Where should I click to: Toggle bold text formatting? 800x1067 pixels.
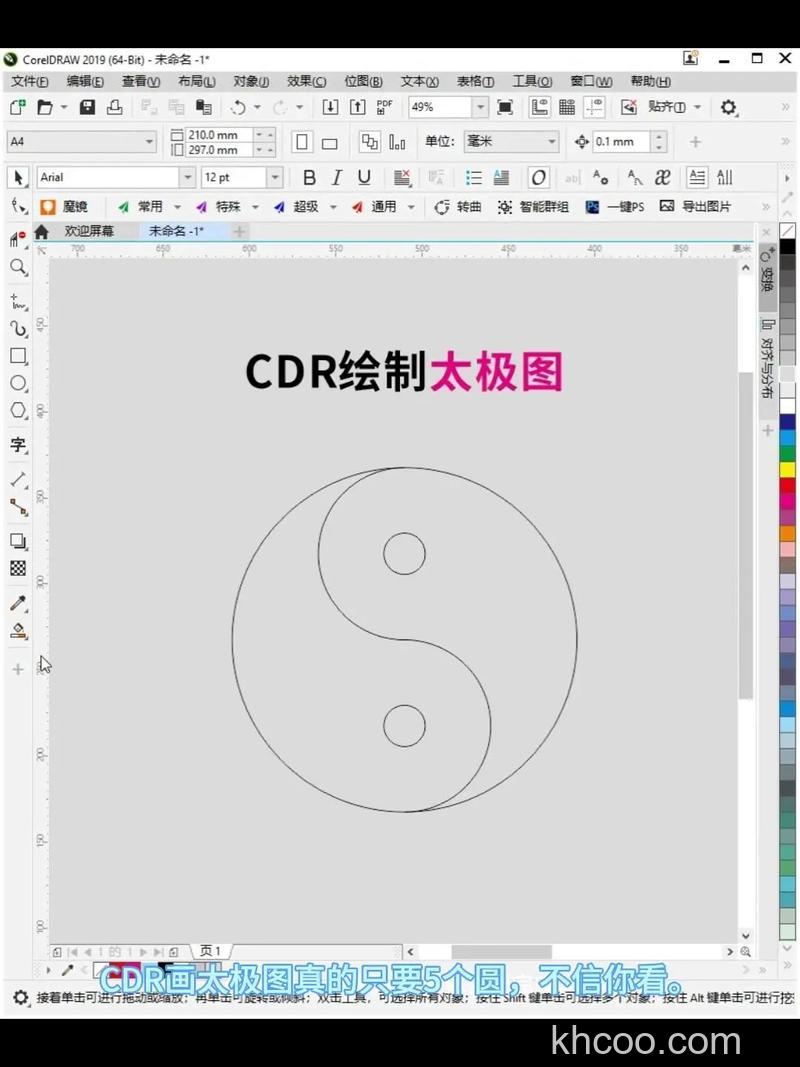[309, 177]
